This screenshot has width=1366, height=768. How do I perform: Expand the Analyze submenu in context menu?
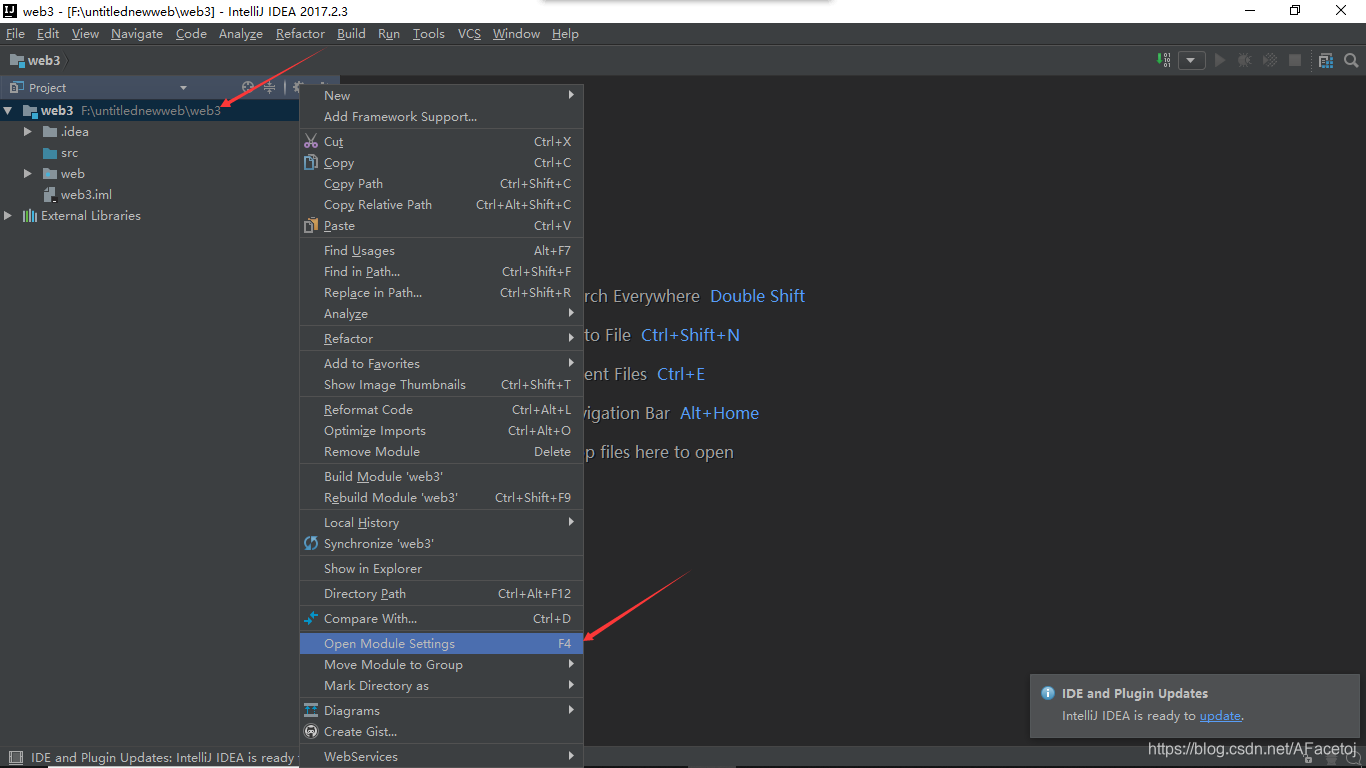point(441,314)
